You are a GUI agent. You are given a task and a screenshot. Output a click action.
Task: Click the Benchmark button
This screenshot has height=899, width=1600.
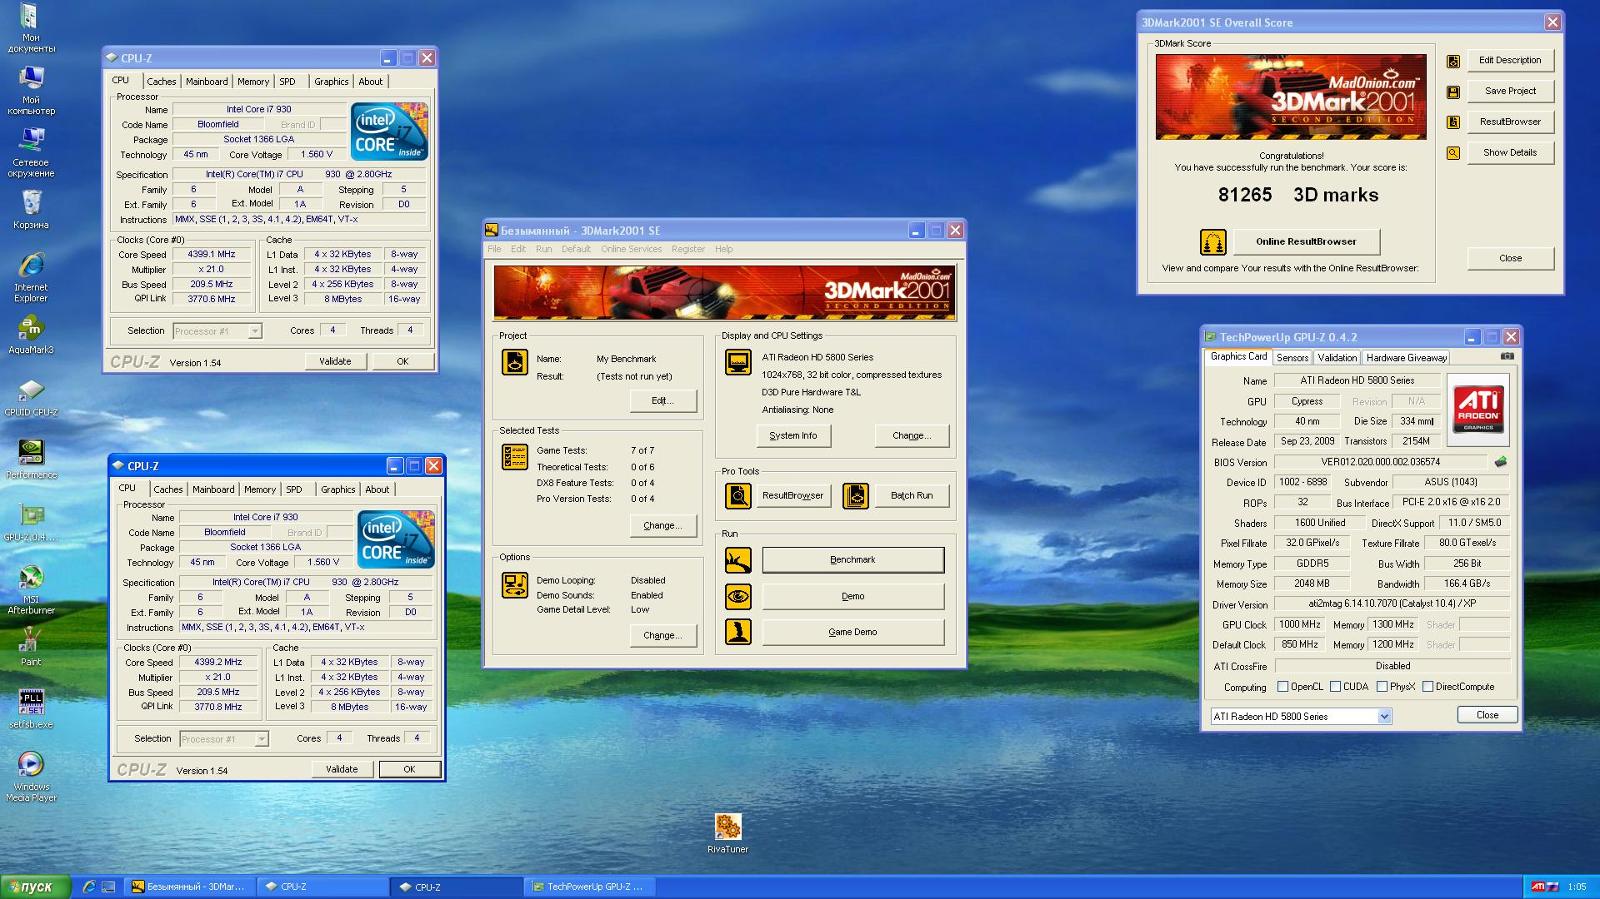coord(853,560)
